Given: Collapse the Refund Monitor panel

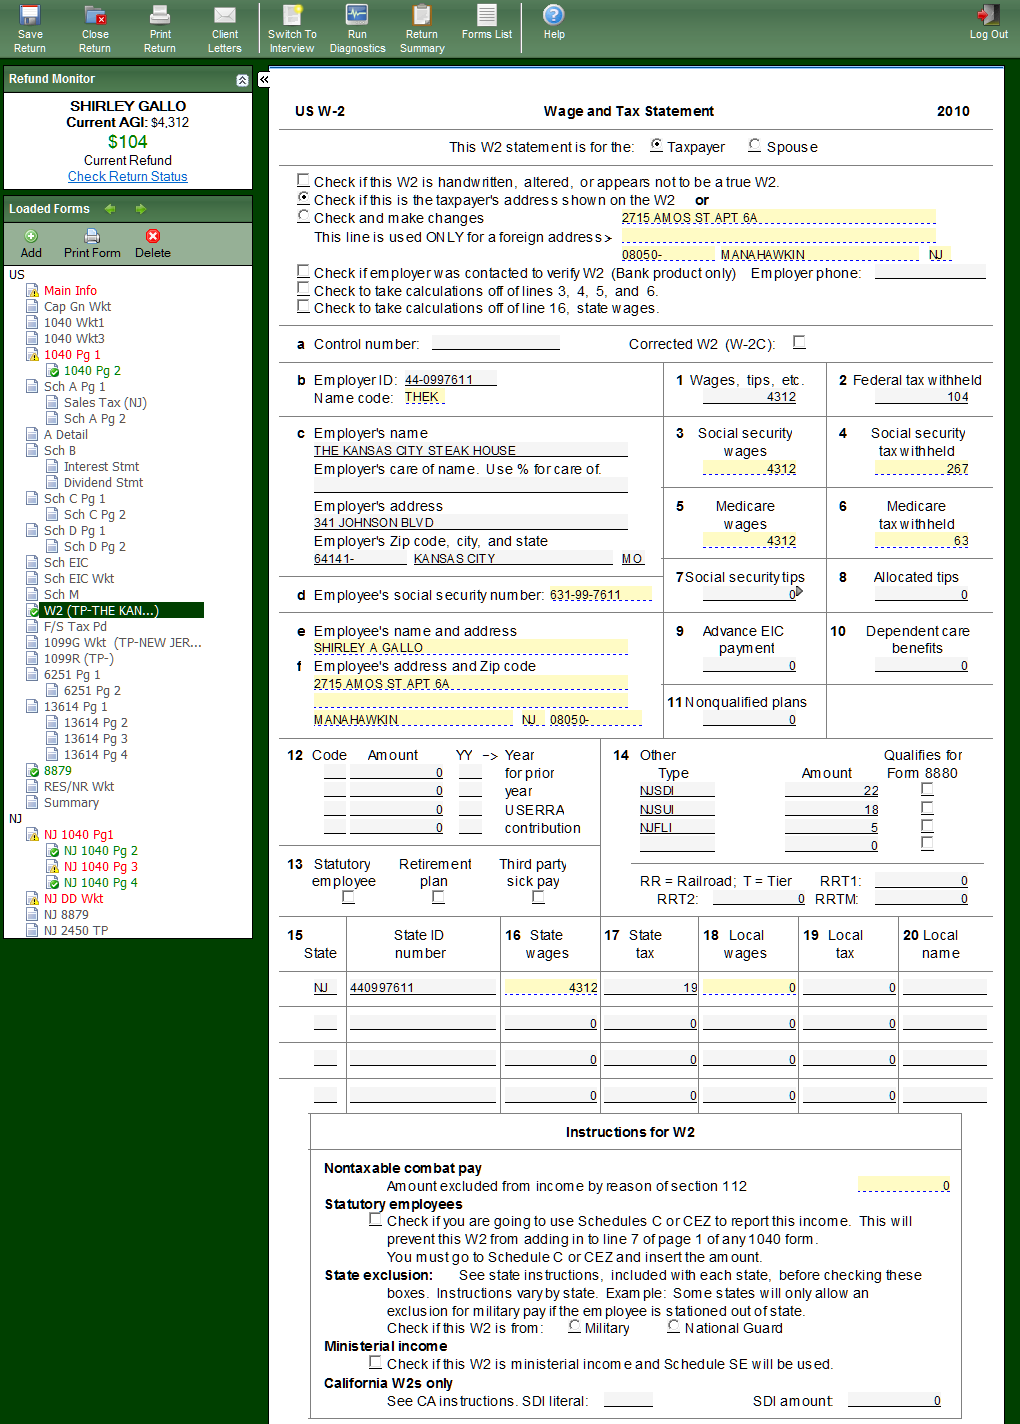Looking at the screenshot, I should pyautogui.click(x=242, y=80).
